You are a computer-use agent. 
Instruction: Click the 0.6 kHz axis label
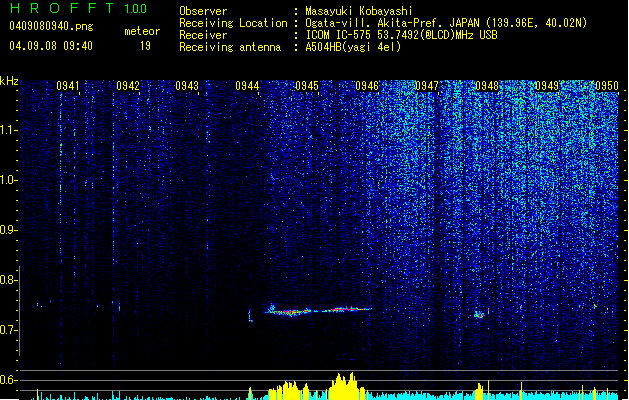point(8,380)
